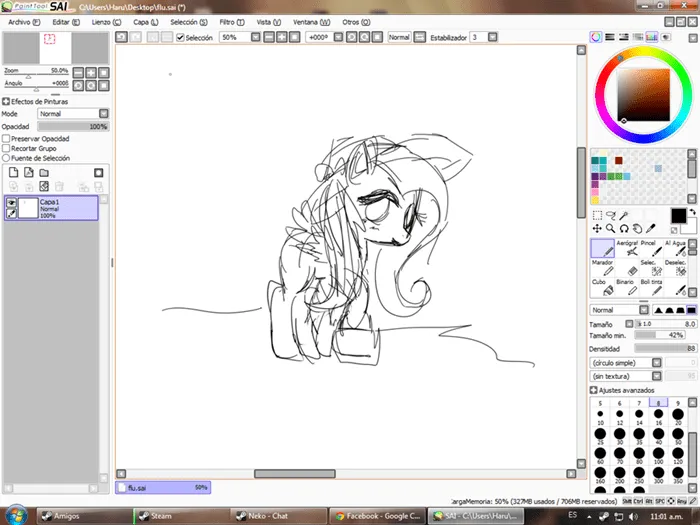Open the zoom percentage dropdown

click(x=255, y=37)
